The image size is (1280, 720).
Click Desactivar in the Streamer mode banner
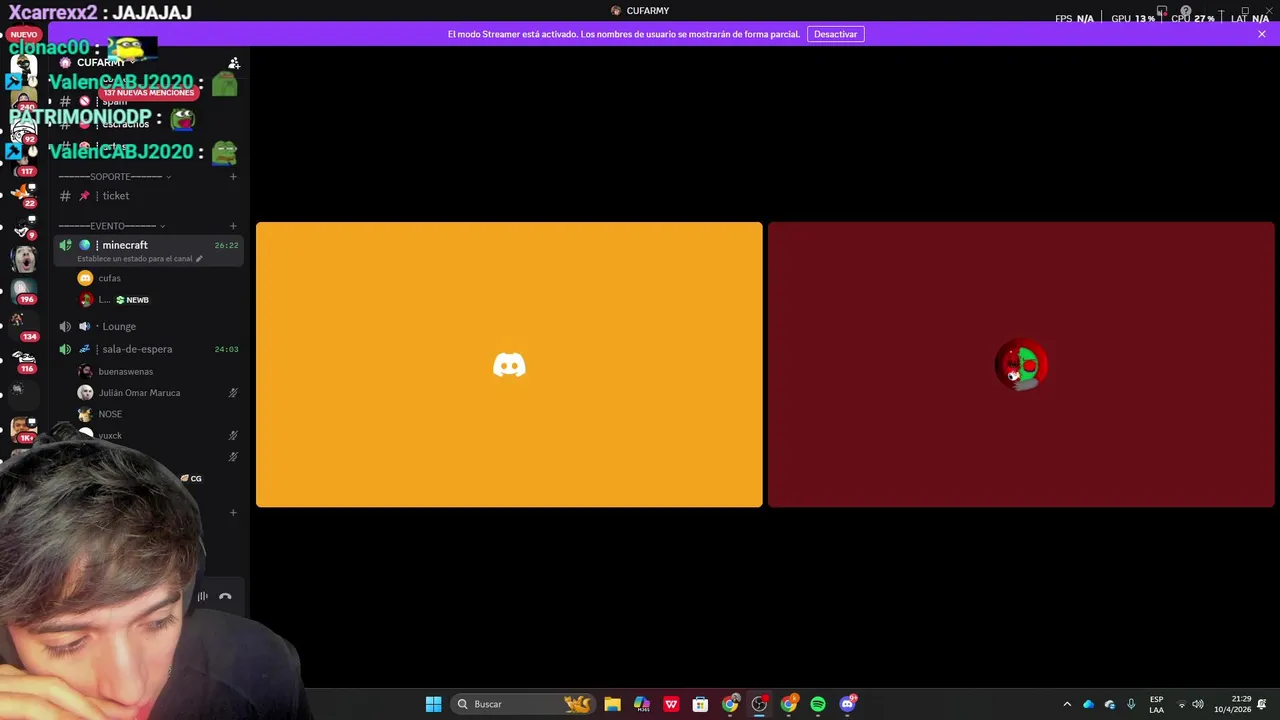tap(835, 34)
